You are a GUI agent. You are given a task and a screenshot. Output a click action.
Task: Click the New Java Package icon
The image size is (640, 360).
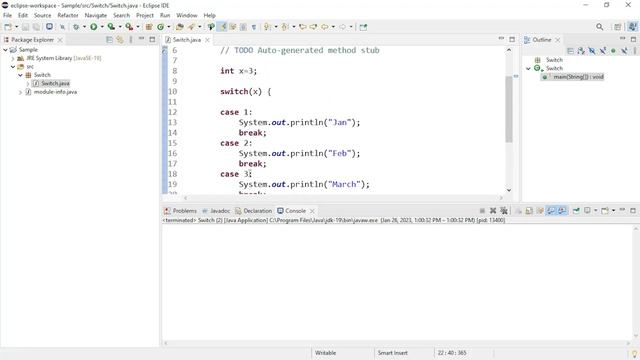click(149, 27)
